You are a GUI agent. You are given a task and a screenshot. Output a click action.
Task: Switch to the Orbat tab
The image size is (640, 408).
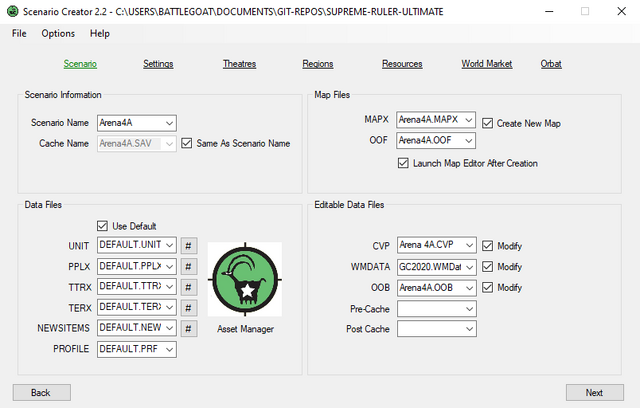(x=551, y=64)
